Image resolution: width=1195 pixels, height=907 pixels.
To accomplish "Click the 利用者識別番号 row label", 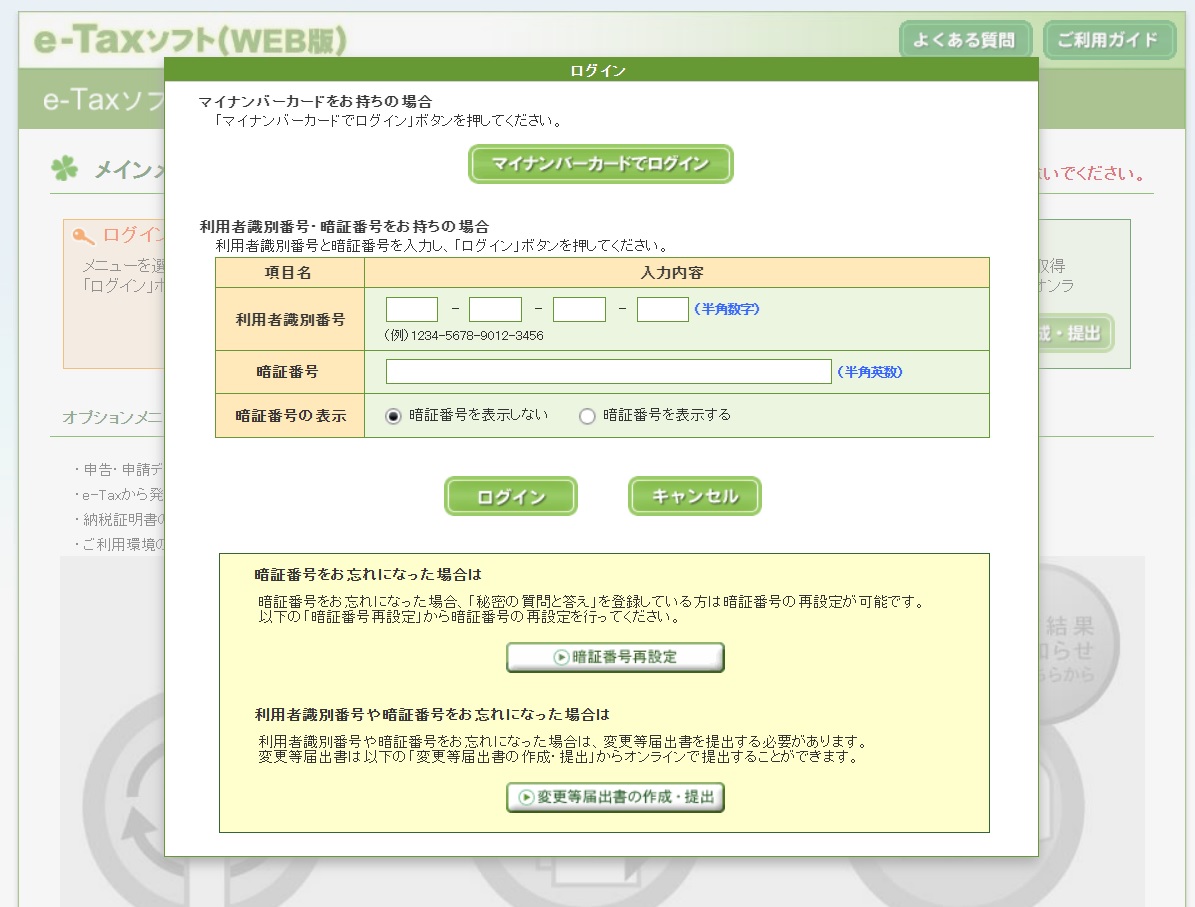I will [290, 319].
